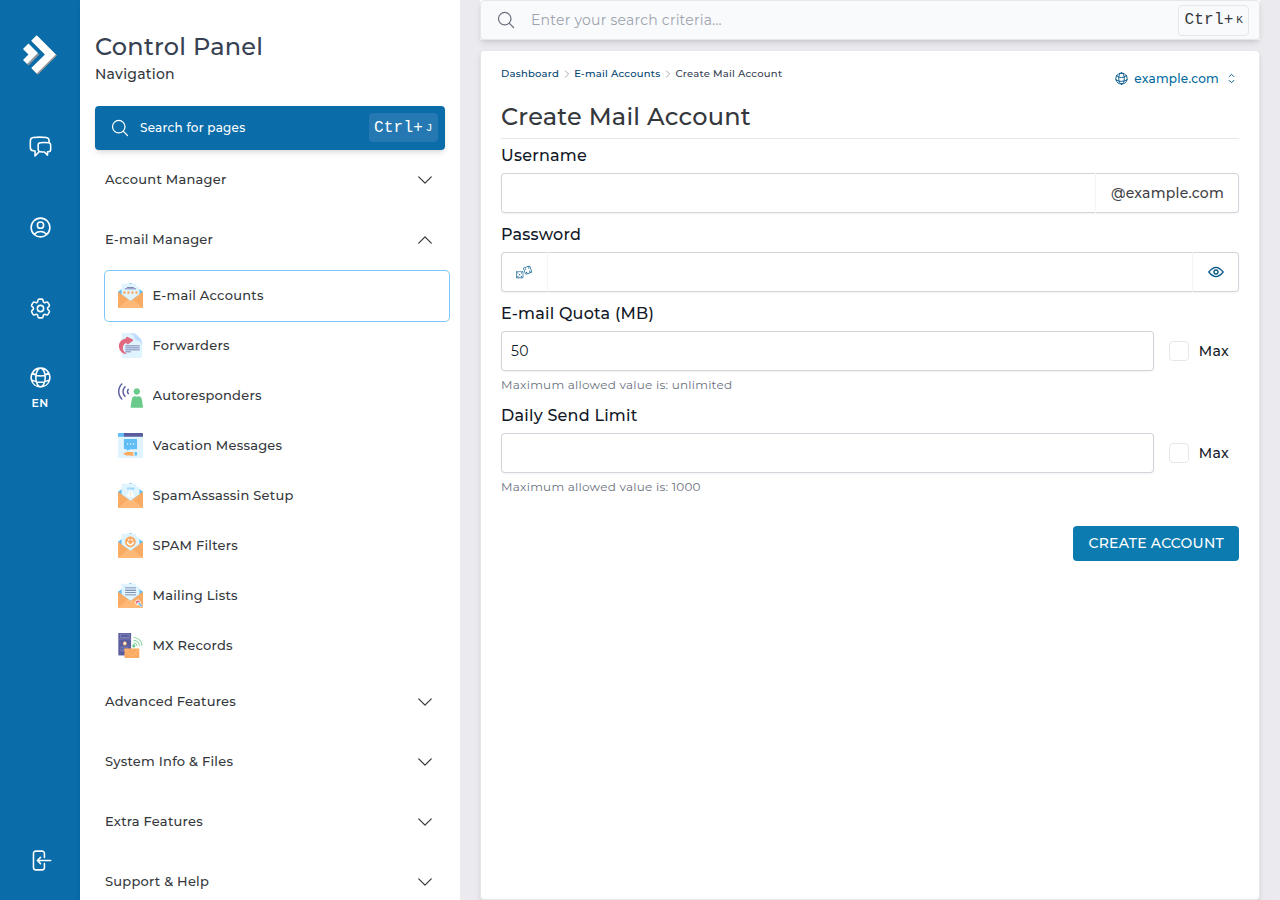Click the MX Records icon
Screen dimensions: 1280x900
click(130, 645)
